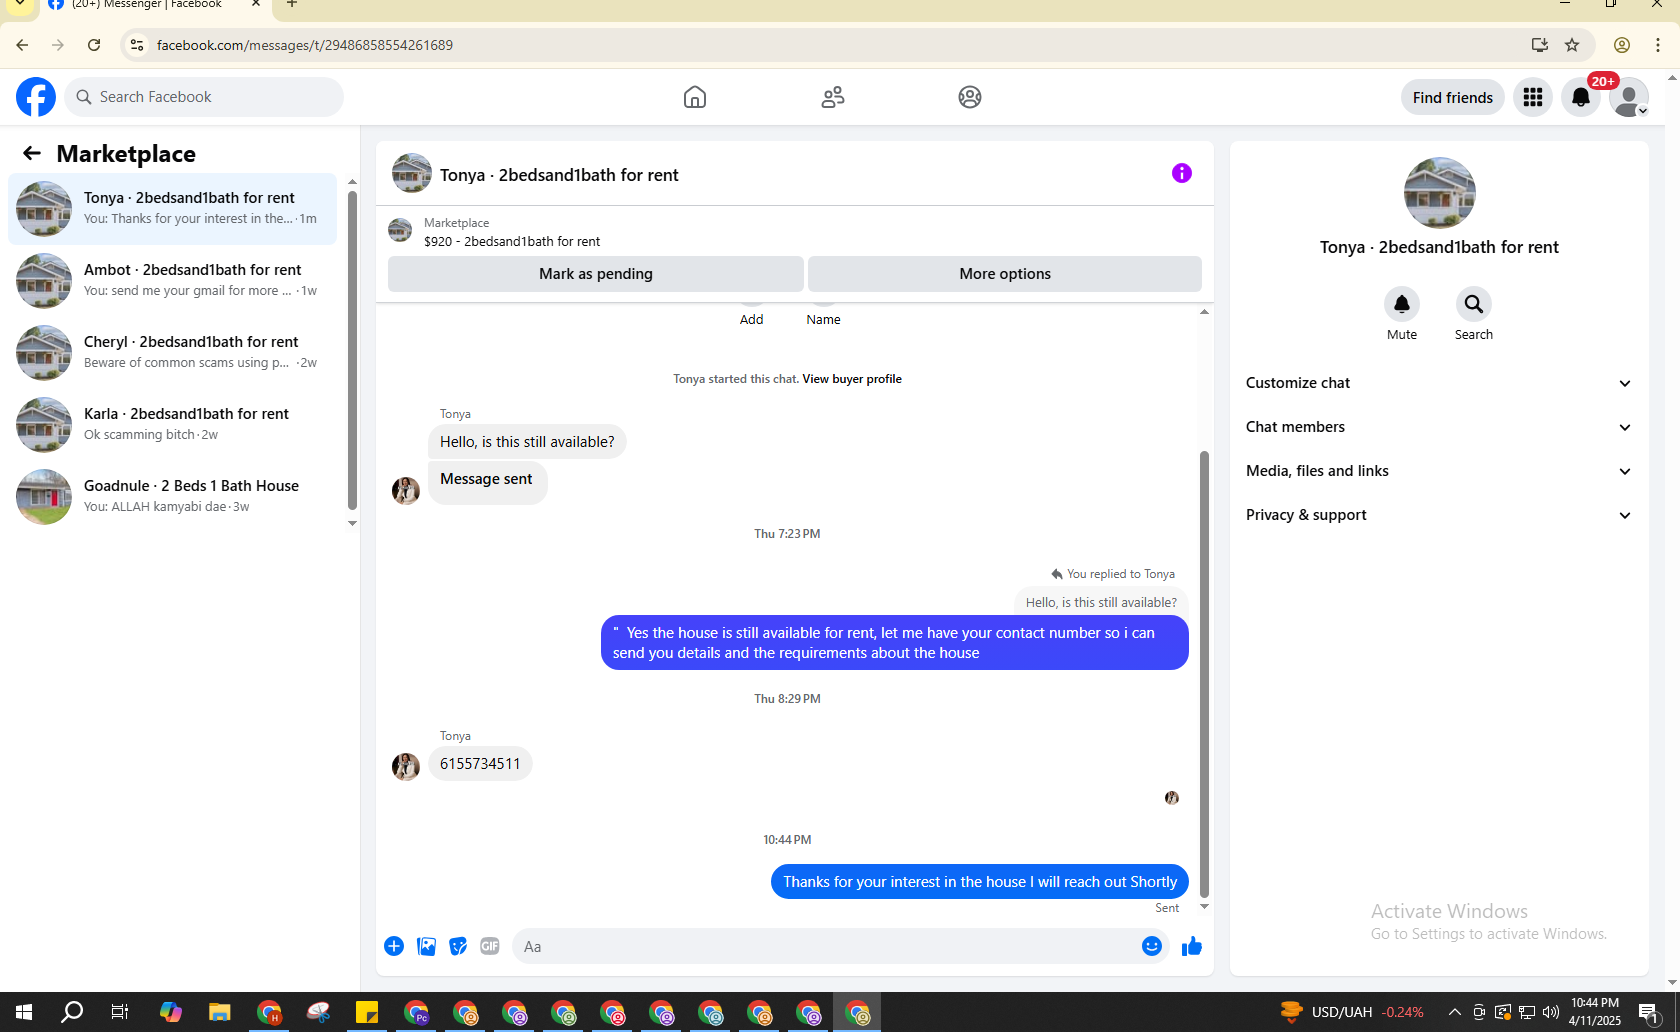Open the Chrome three-dot menu
This screenshot has height=1032, width=1680.
tap(1658, 45)
